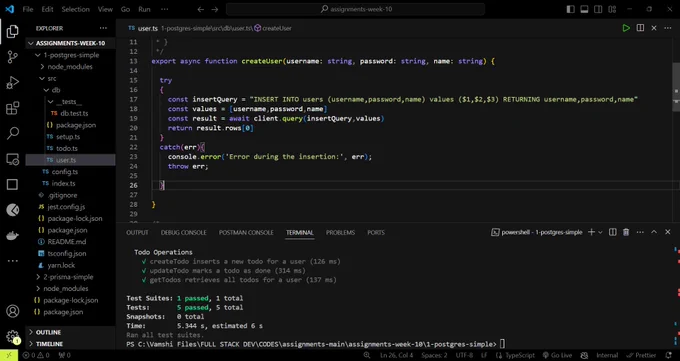This screenshot has width=680, height=361.
Task: Open db.test.ts in the explorer
Action: 70,113
